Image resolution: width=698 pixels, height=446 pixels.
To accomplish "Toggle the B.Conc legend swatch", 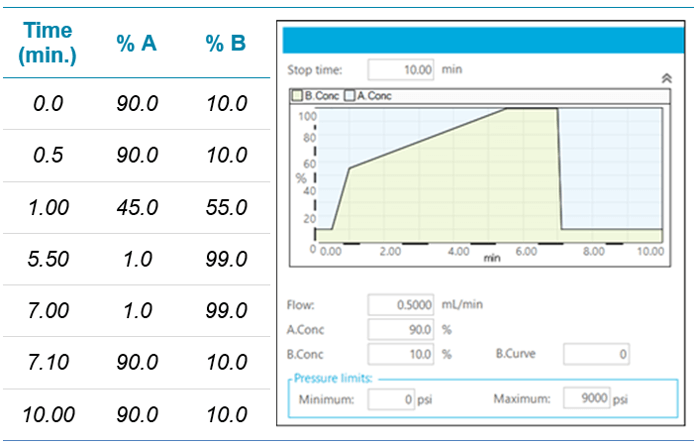I will pyautogui.click(x=297, y=96).
